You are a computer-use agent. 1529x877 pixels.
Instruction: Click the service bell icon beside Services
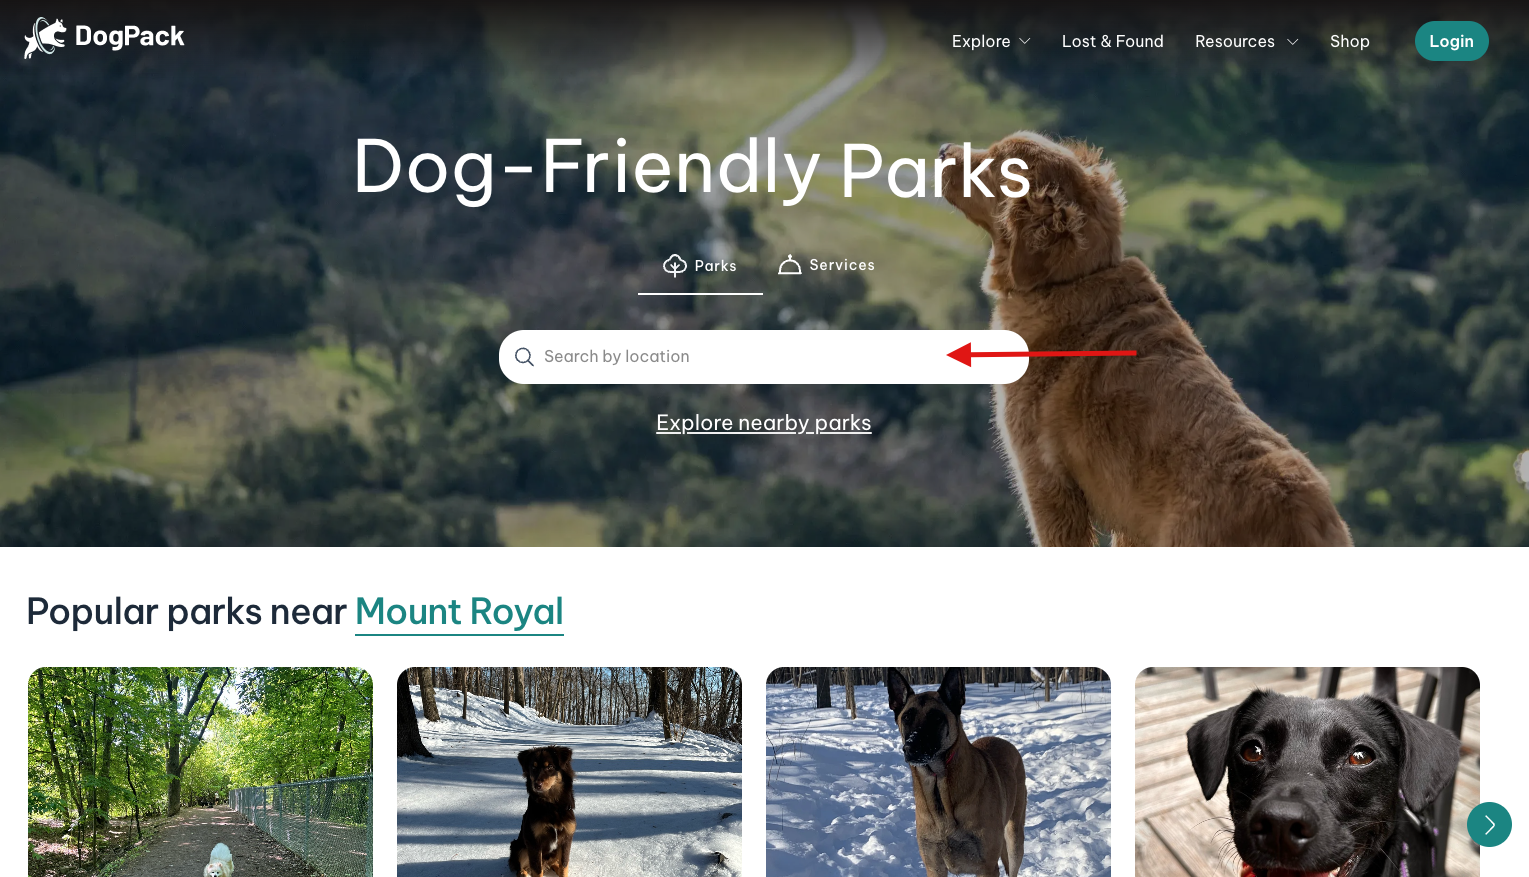(x=790, y=265)
